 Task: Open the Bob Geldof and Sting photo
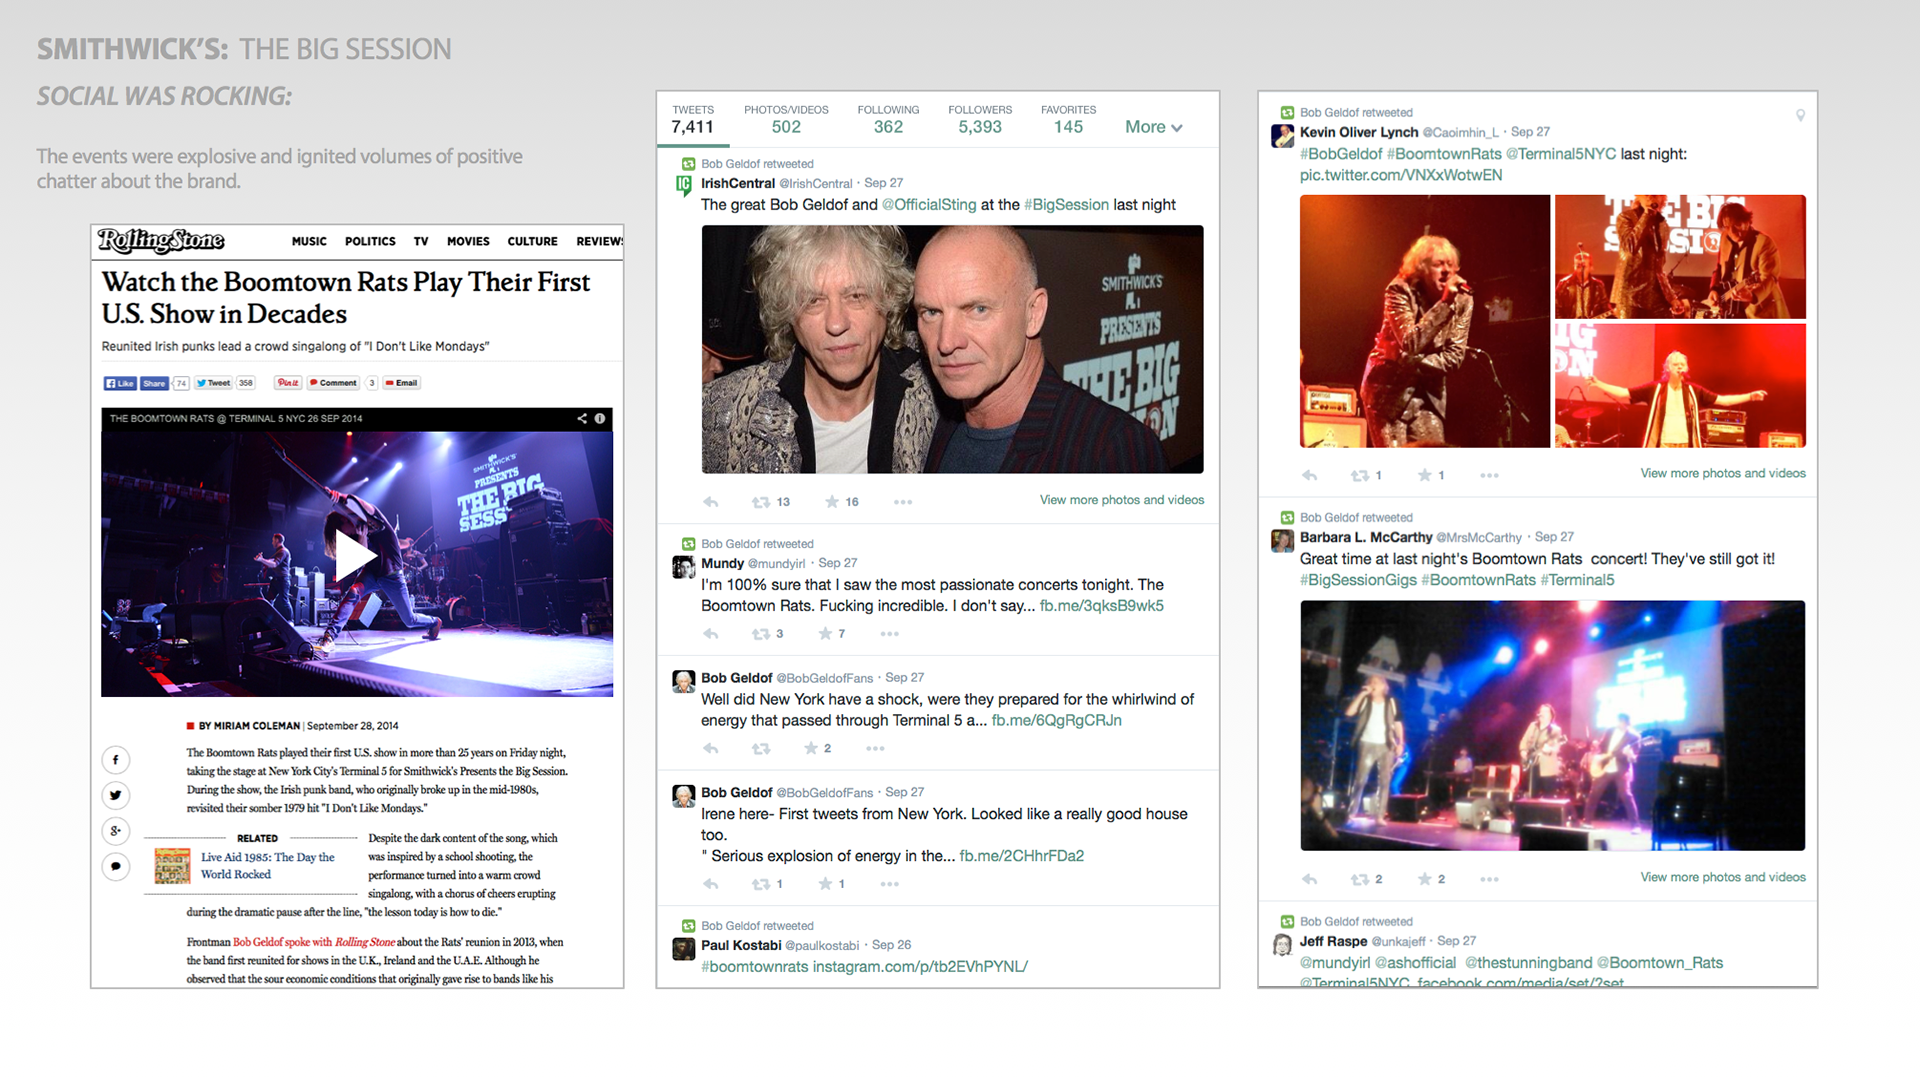[952, 349]
